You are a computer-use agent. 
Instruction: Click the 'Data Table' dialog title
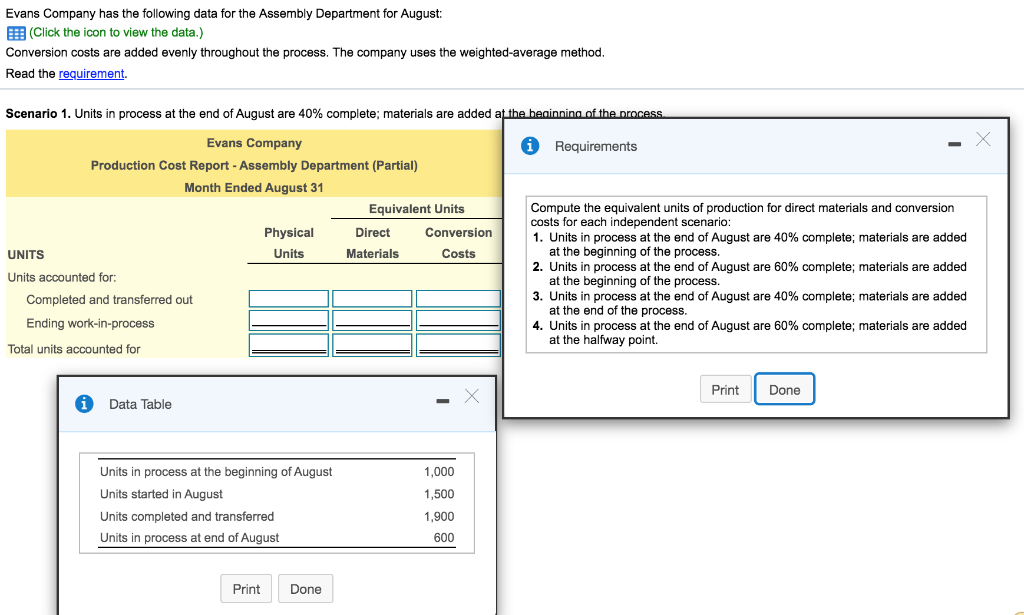click(140, 404)
